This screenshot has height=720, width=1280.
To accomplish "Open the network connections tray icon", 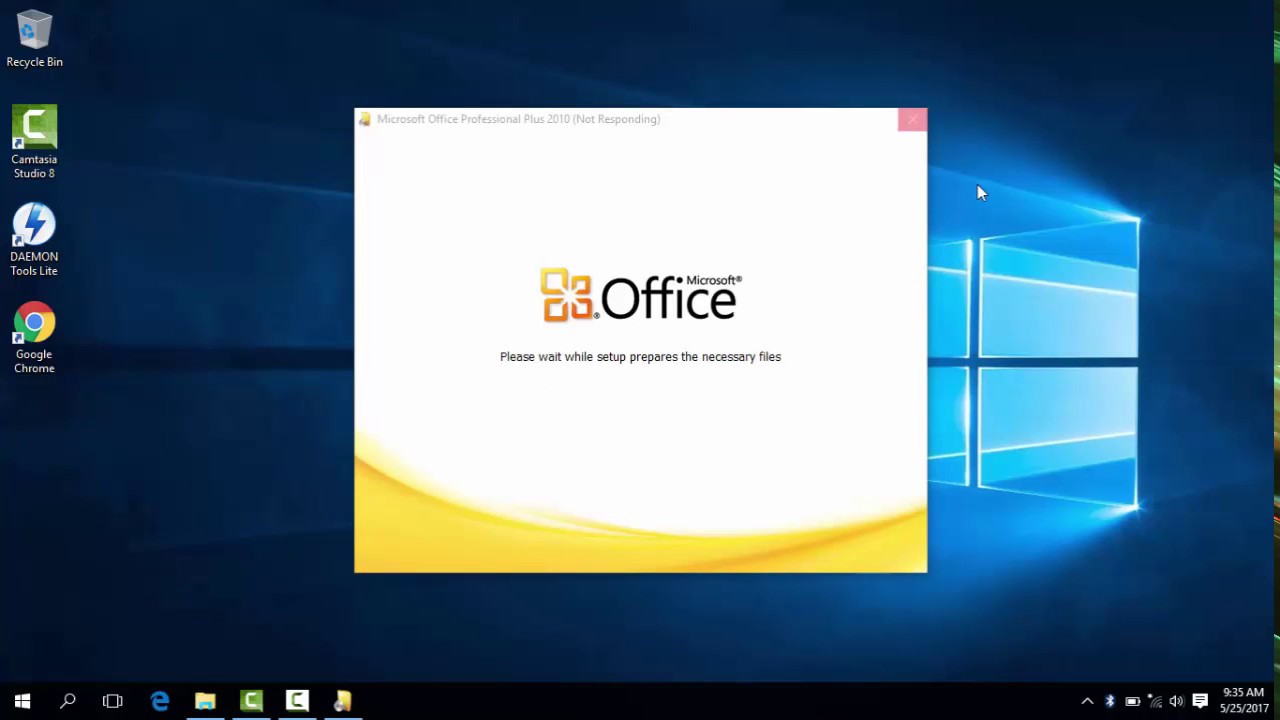I will pyautogui.click(x=1155, y=701).
